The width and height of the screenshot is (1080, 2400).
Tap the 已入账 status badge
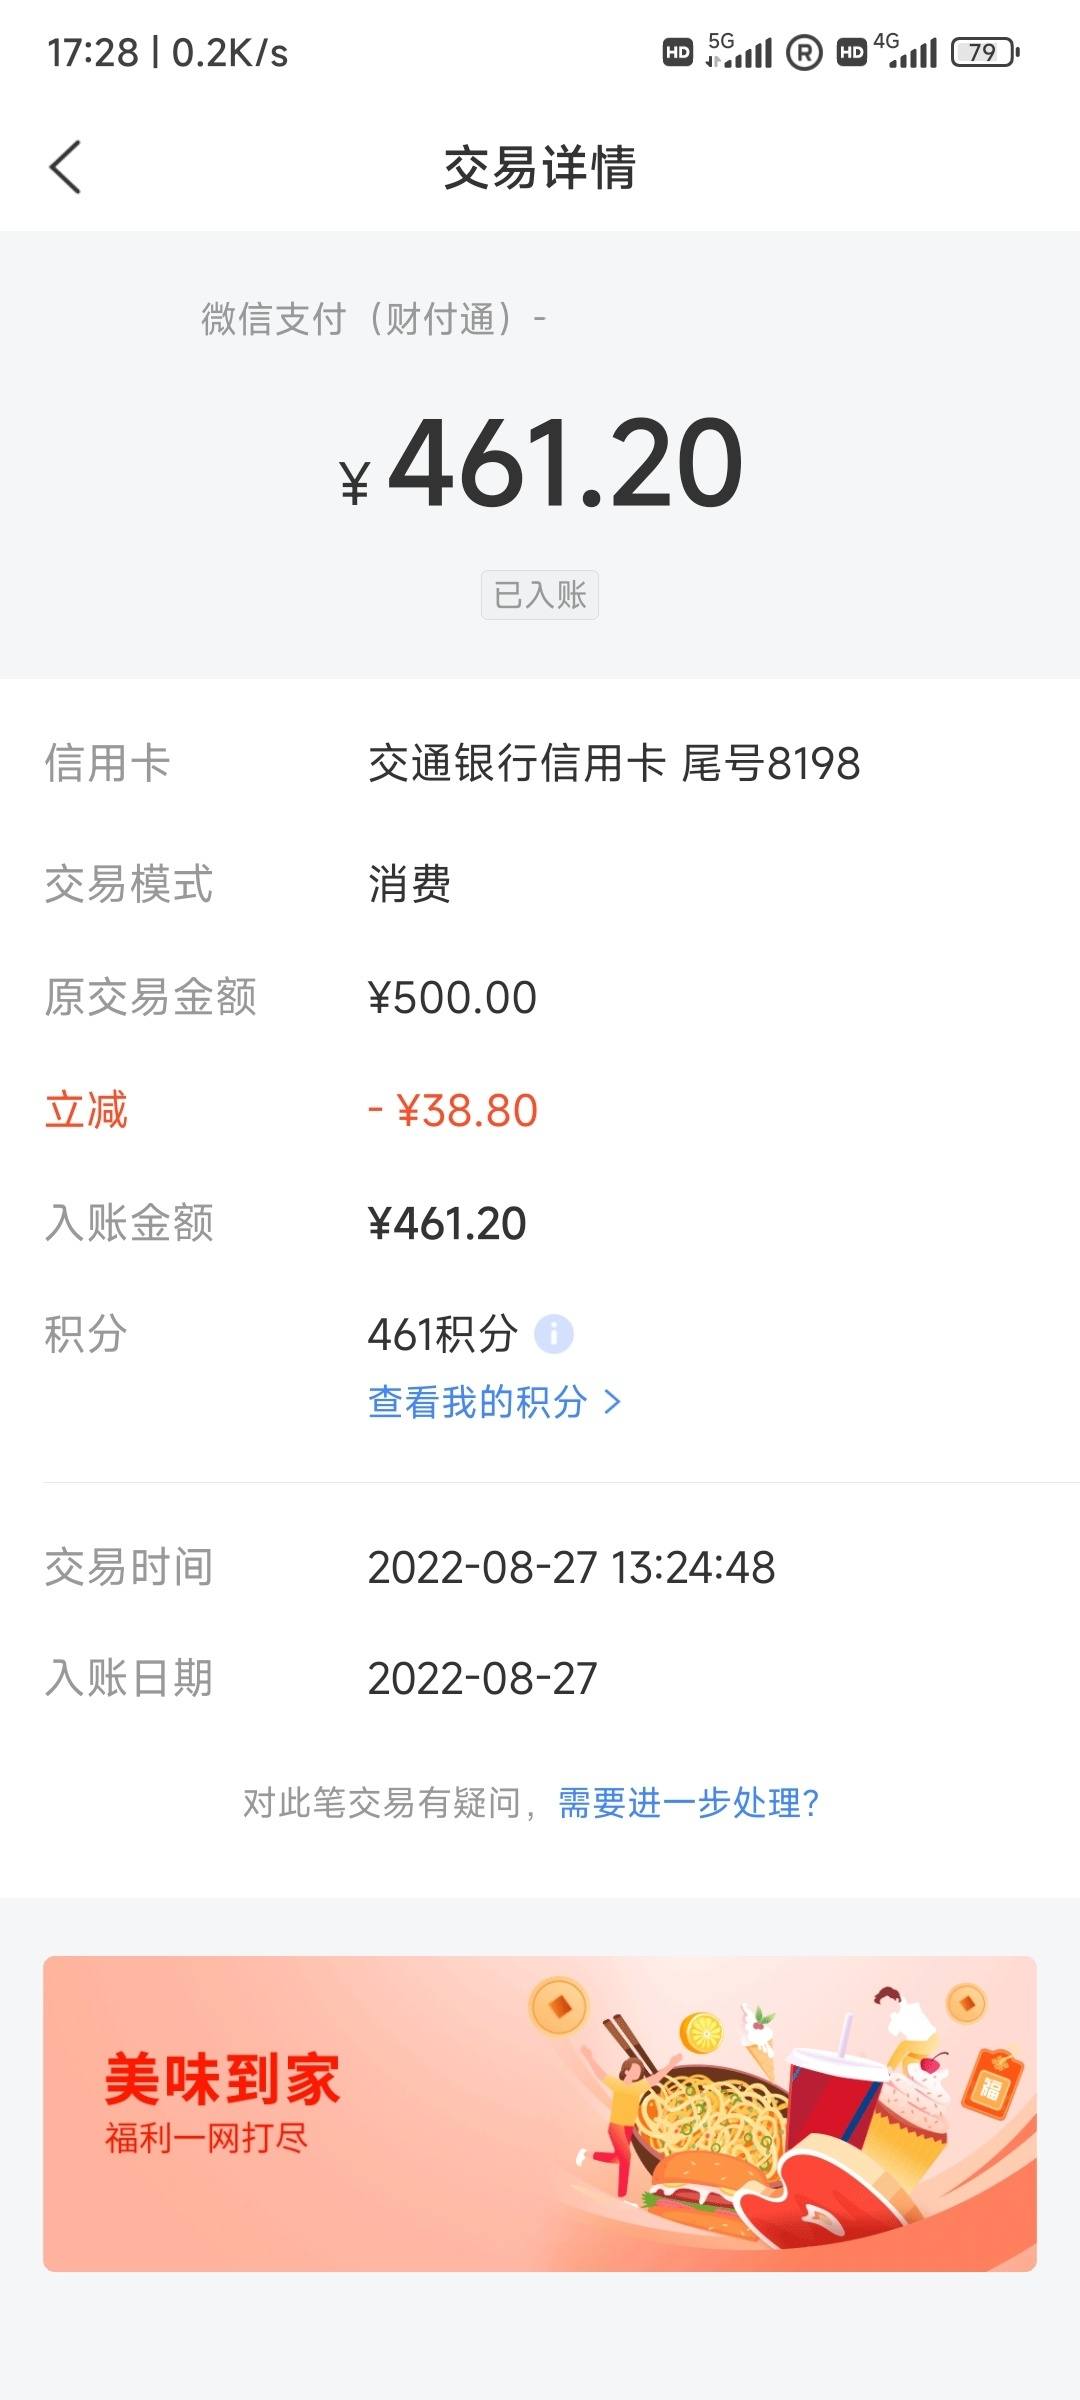click(540, 595)
